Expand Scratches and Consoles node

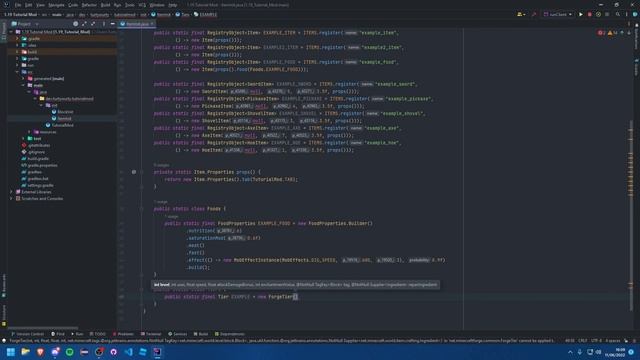click(x=11, y=198)
